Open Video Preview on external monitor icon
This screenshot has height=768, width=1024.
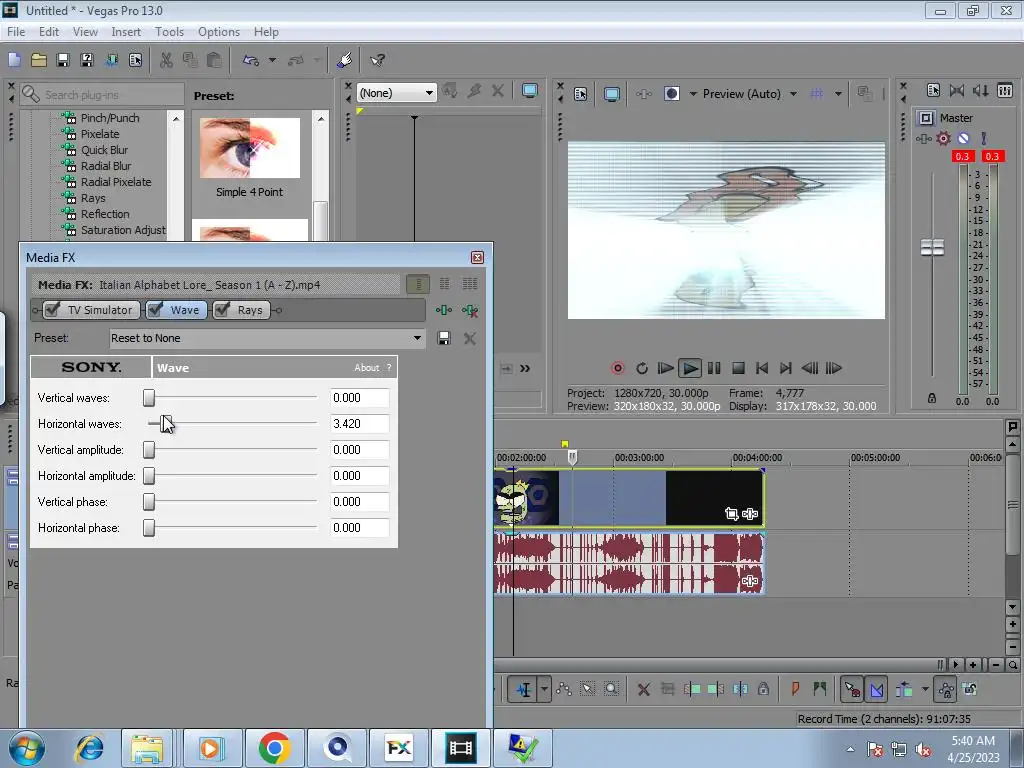tap(612, 94)
